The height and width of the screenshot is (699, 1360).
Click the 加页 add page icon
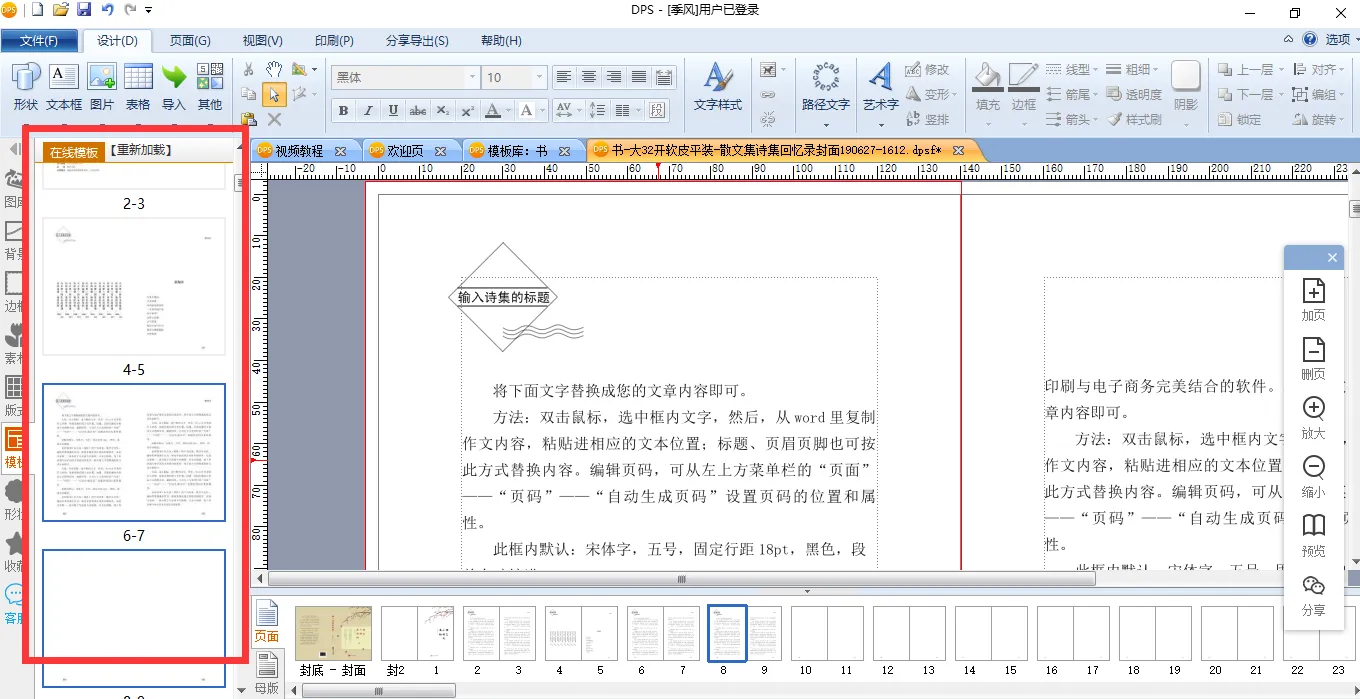(x=1313, y=299)
